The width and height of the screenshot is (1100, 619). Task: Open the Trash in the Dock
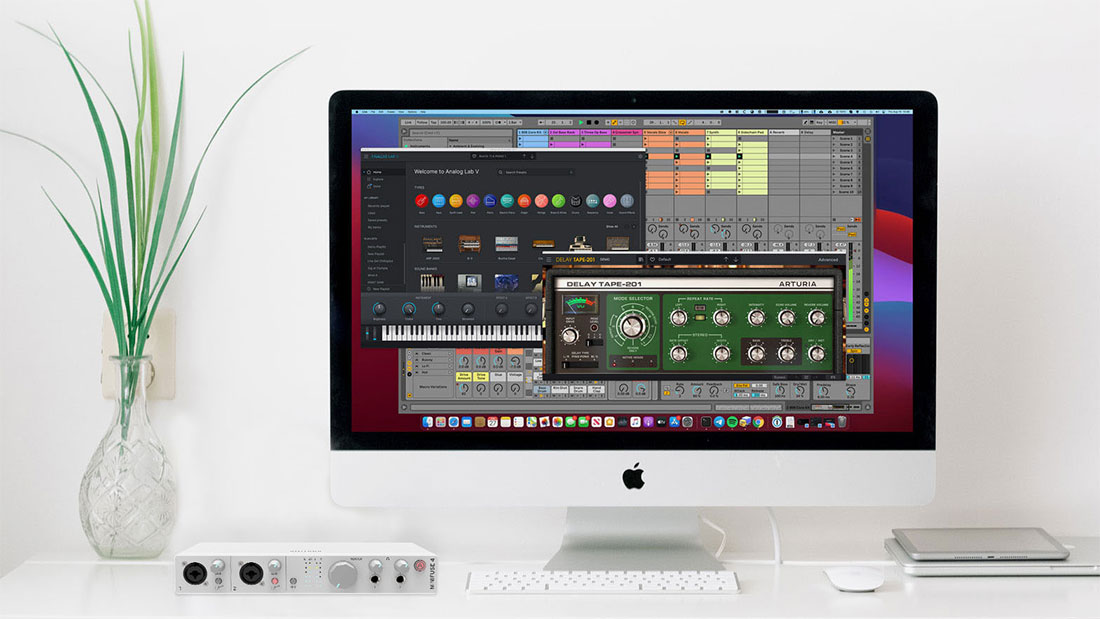[x=842, y=422]
